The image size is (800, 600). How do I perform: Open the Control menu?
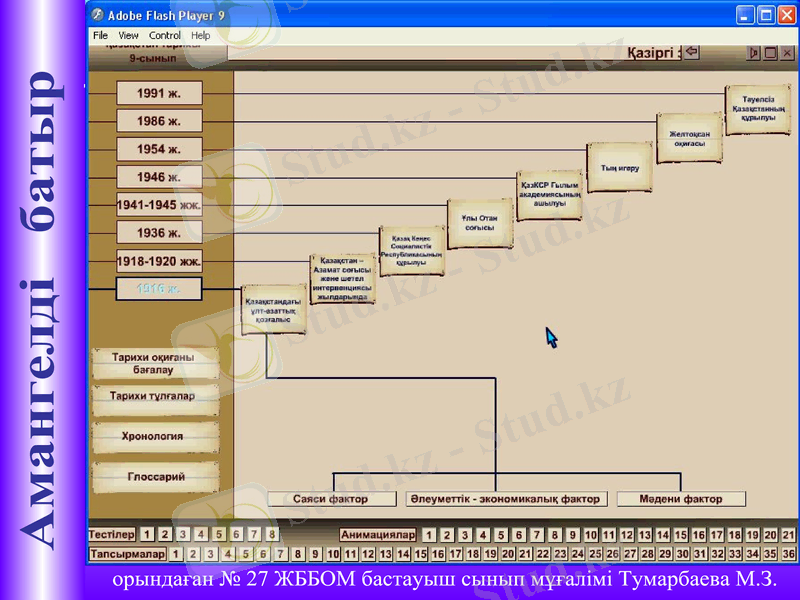[x=165, y=35]
